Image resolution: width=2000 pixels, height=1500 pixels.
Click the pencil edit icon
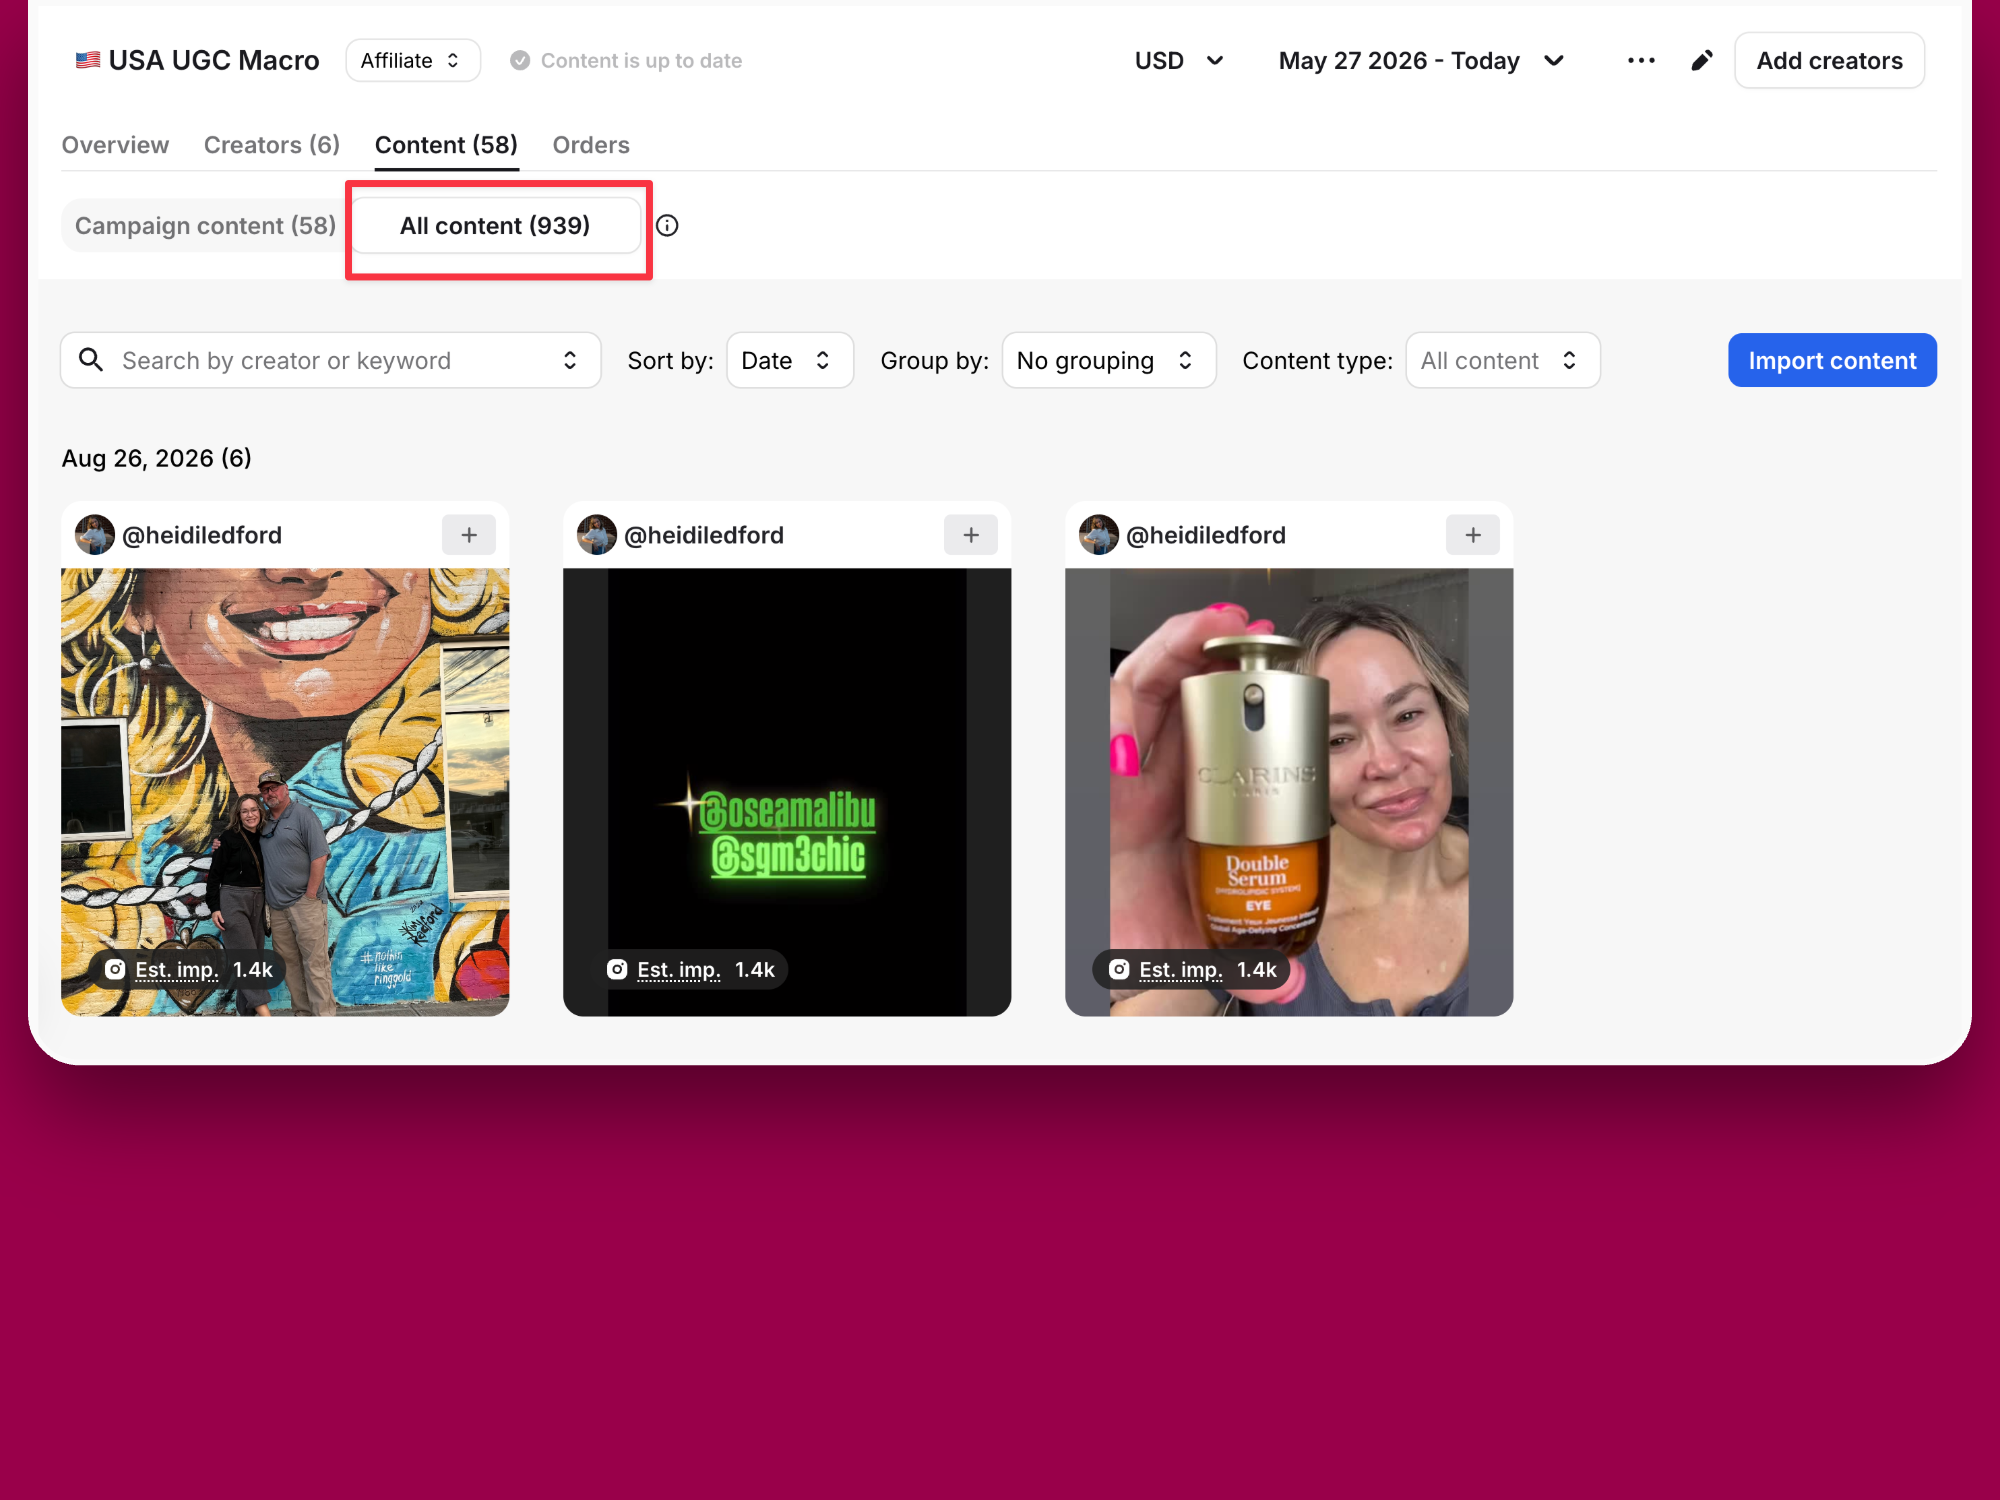[1701, 61]
